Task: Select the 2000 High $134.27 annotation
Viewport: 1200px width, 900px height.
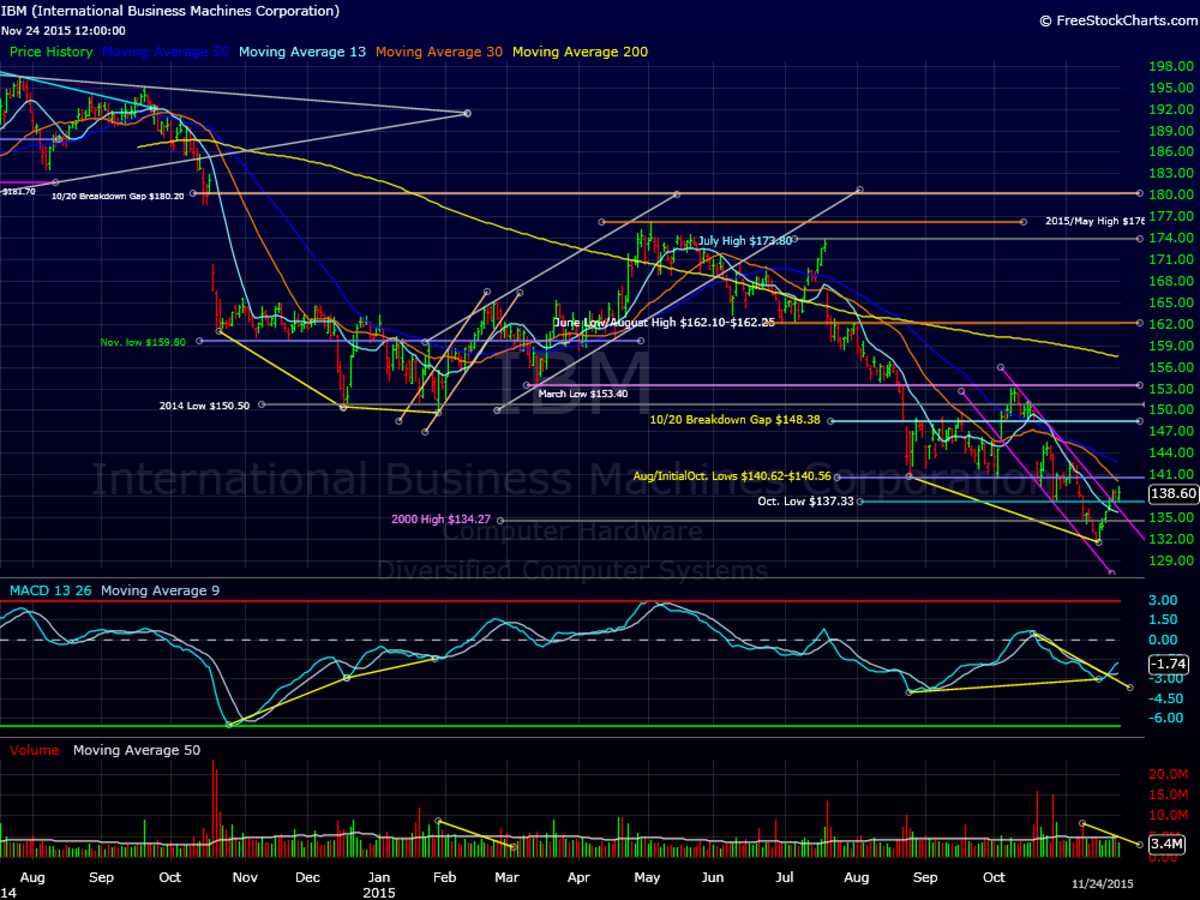Action: (440, 519)
